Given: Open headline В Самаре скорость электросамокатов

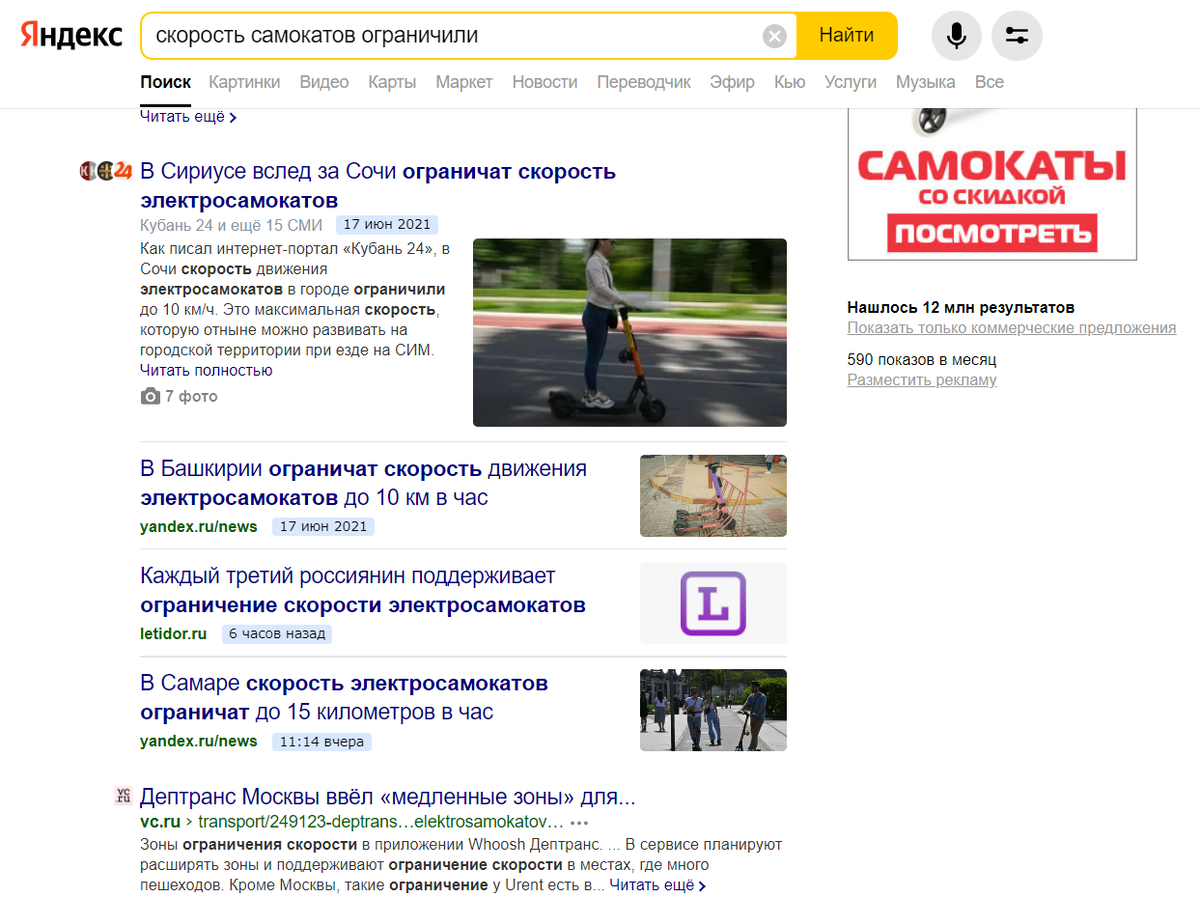Looking at the screenshot, I should click(x=344, y=697).
